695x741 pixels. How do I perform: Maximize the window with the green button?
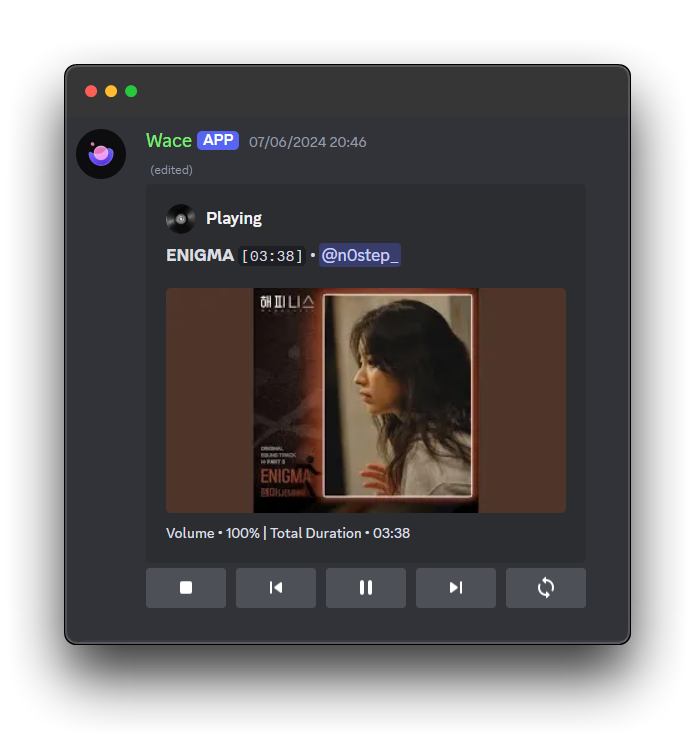click(x=131, y=91)
